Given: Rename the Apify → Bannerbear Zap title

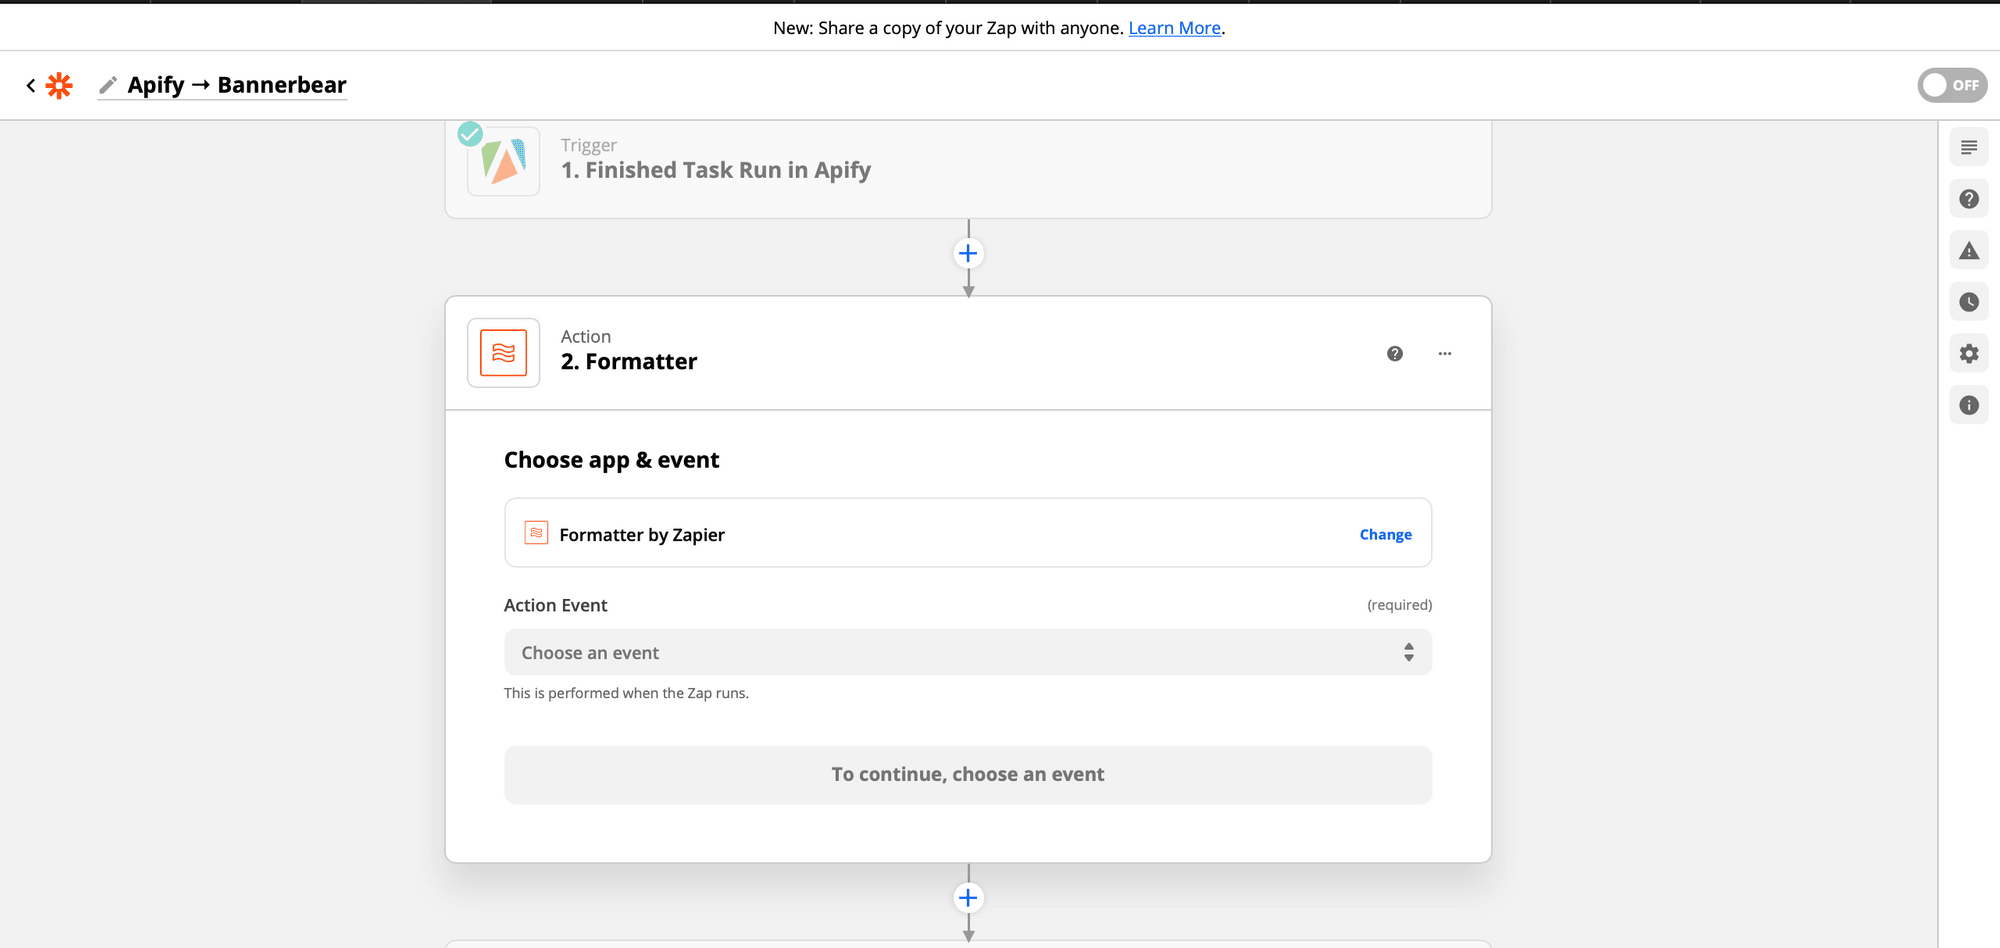Looking at the screenshot, I should click(236, 85).
